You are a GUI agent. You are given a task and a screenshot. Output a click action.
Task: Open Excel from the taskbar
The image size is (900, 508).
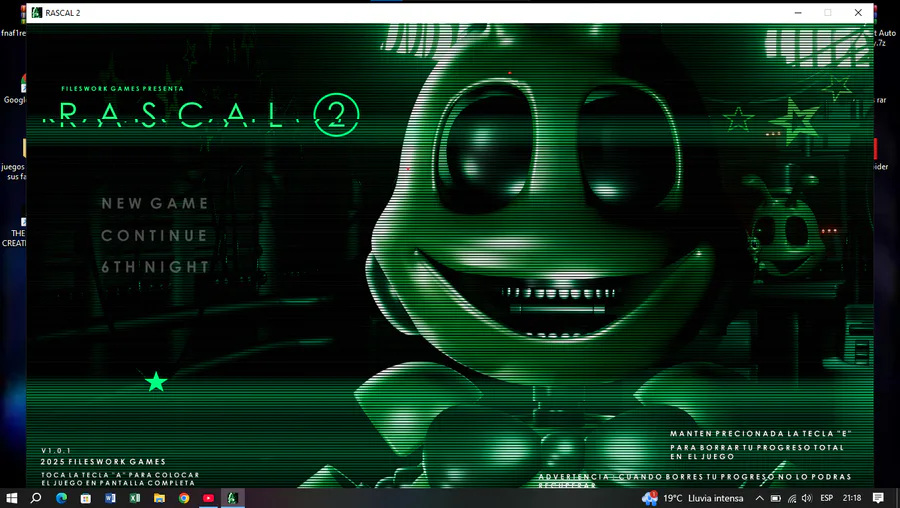pos(135,498)
